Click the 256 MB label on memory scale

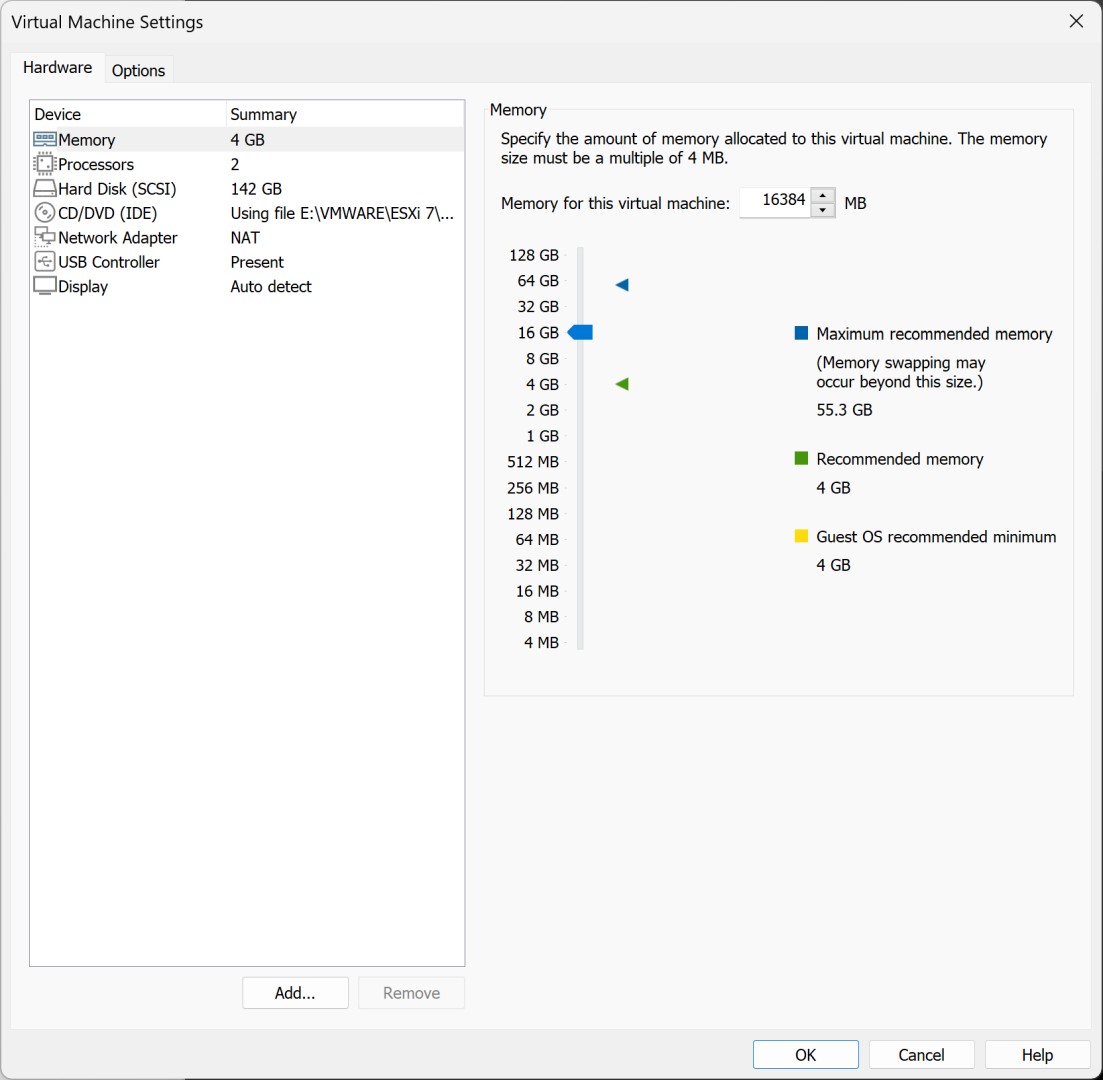(533, 488)
